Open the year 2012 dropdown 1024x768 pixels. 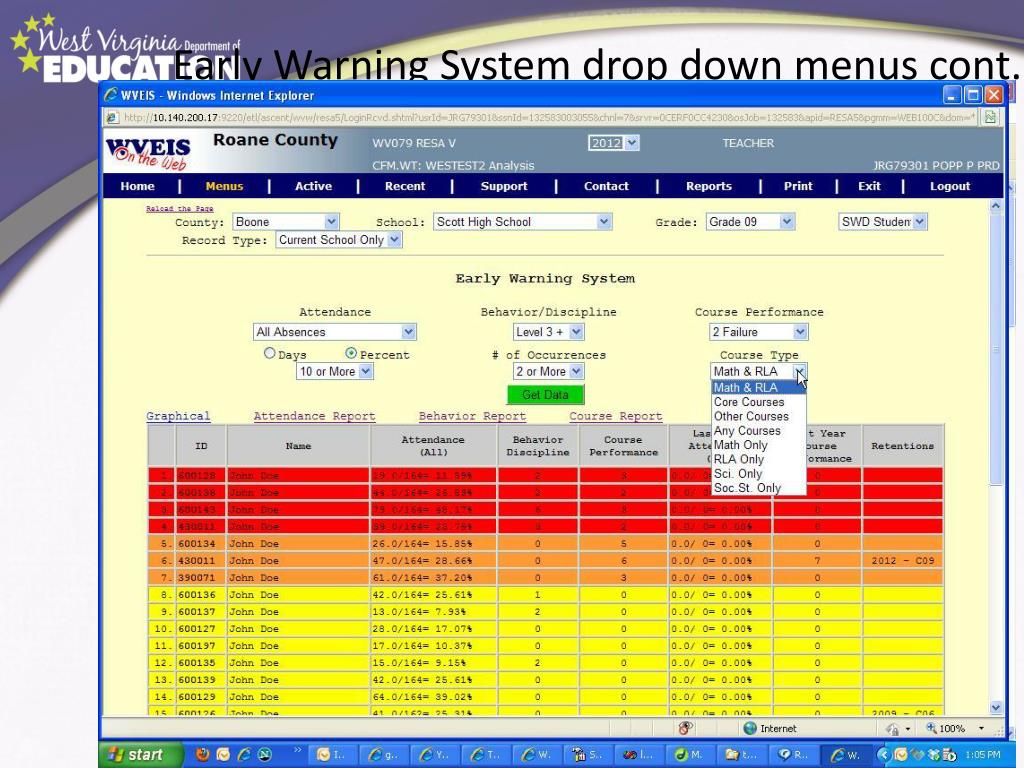pyautogui.click(x=613, y=143)
